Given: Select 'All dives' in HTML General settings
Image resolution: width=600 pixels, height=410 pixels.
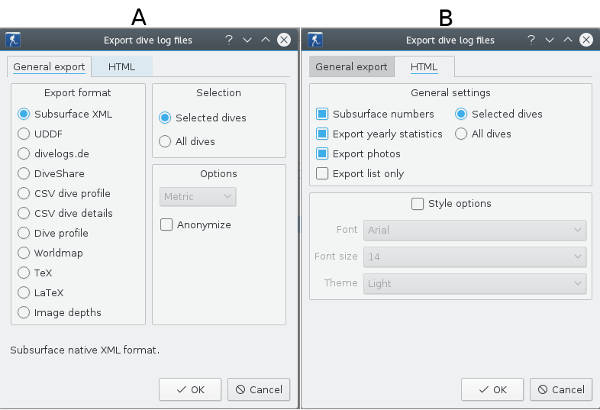Looking at the screenshot, I should tap(483, 134).
